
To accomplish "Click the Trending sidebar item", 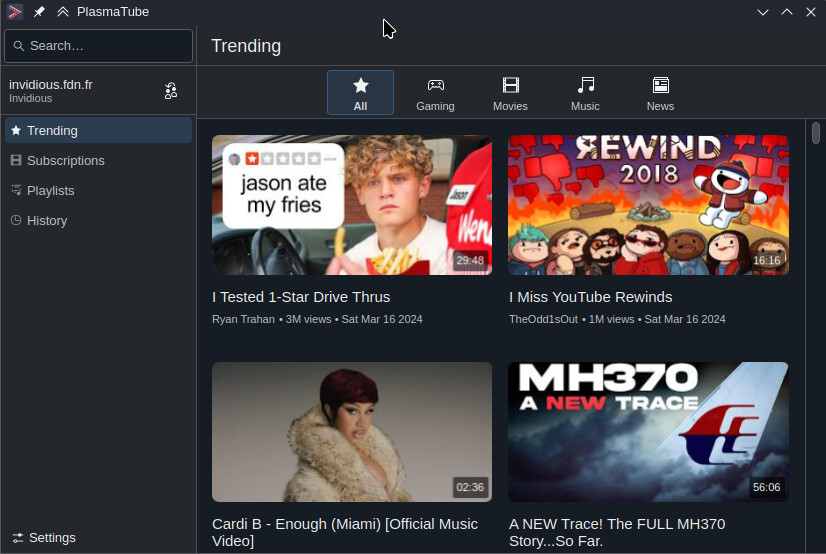I will [99, 131].
